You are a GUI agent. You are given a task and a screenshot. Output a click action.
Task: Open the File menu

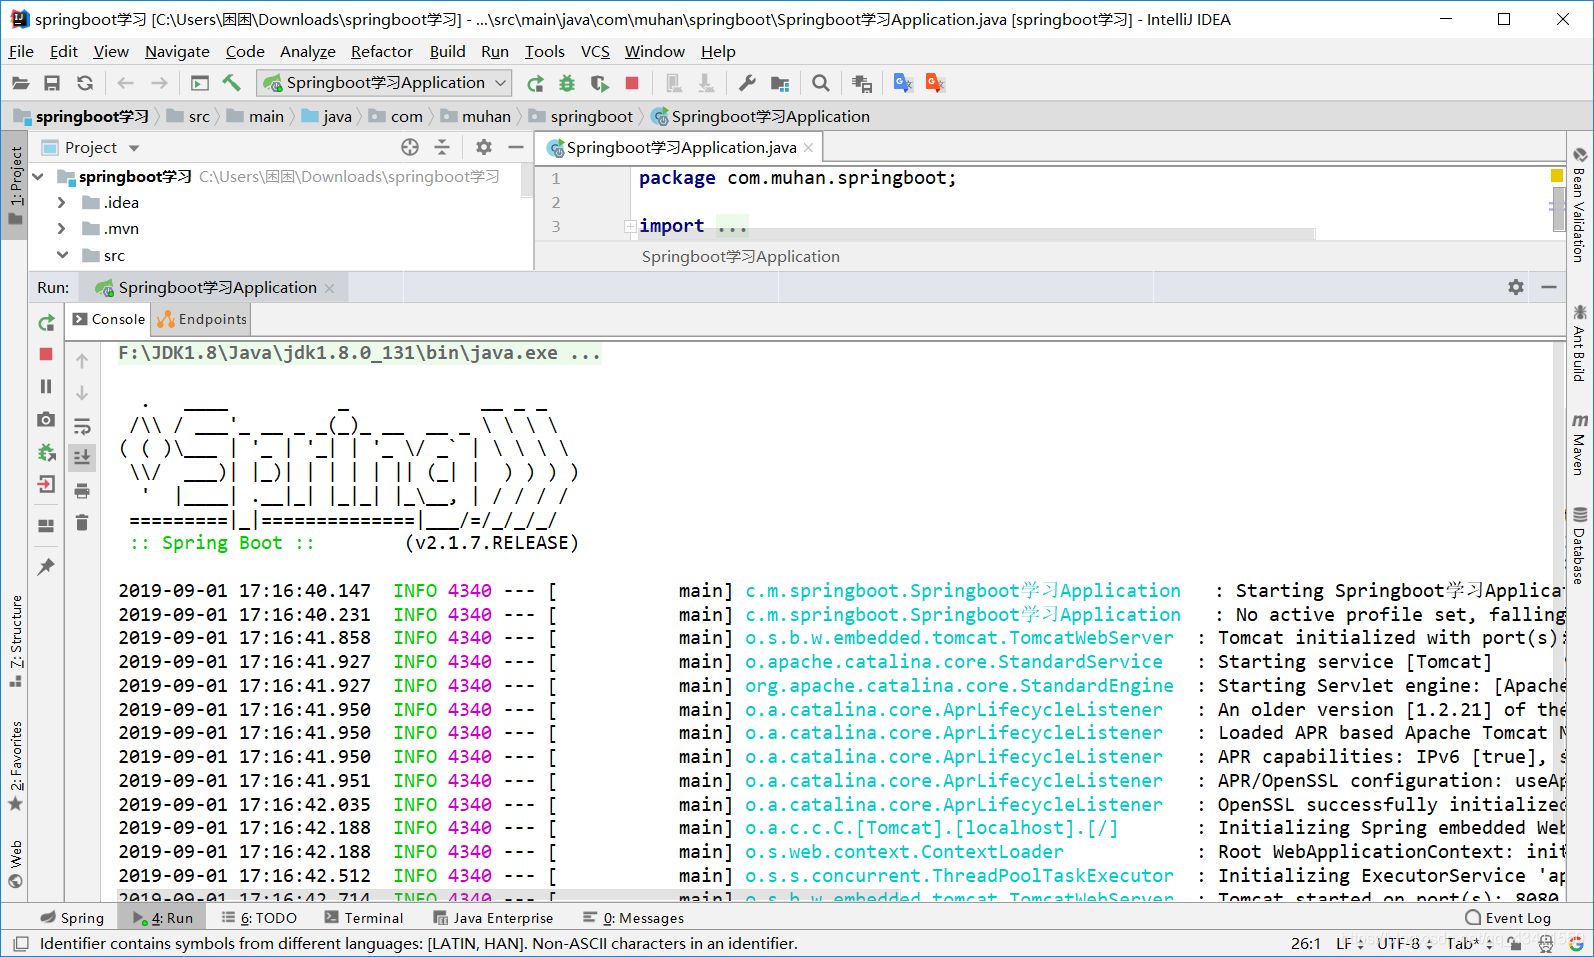[21, 51]
